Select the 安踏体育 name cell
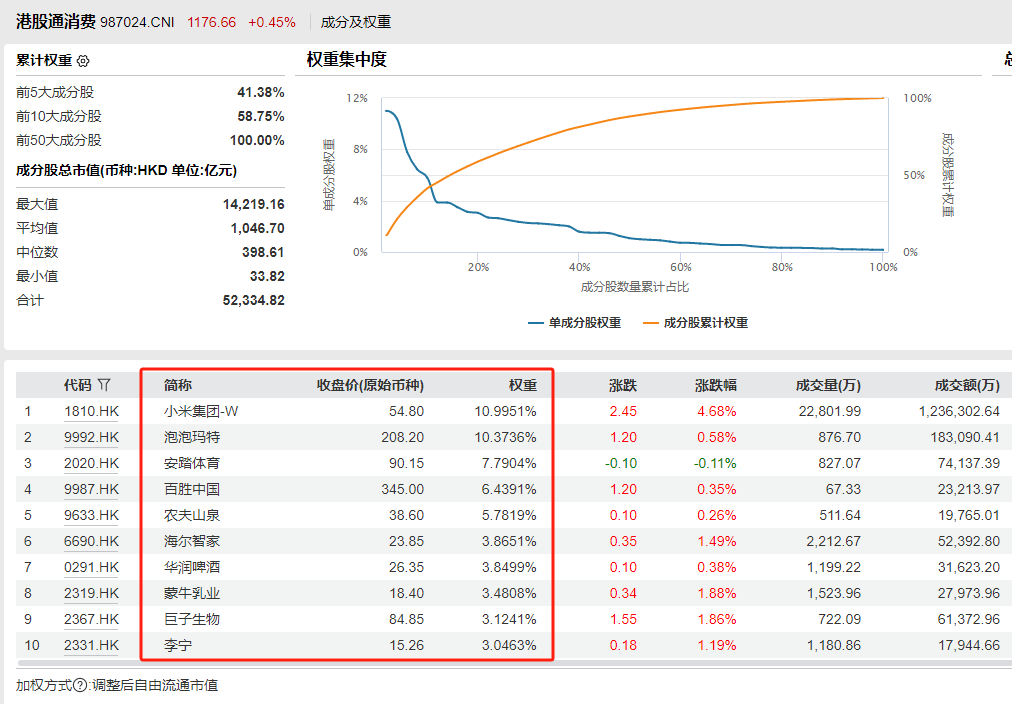The width and height of the screenshot is (1012, 704). pos(192,463)
